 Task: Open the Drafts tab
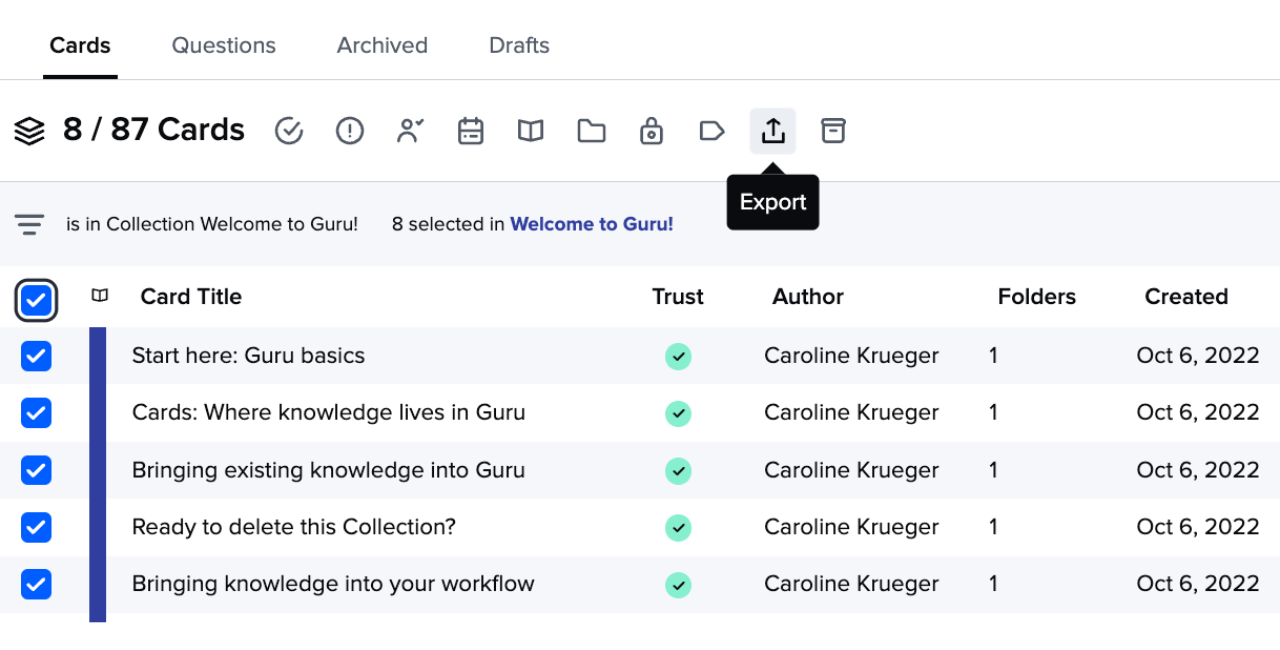[519, 46]
